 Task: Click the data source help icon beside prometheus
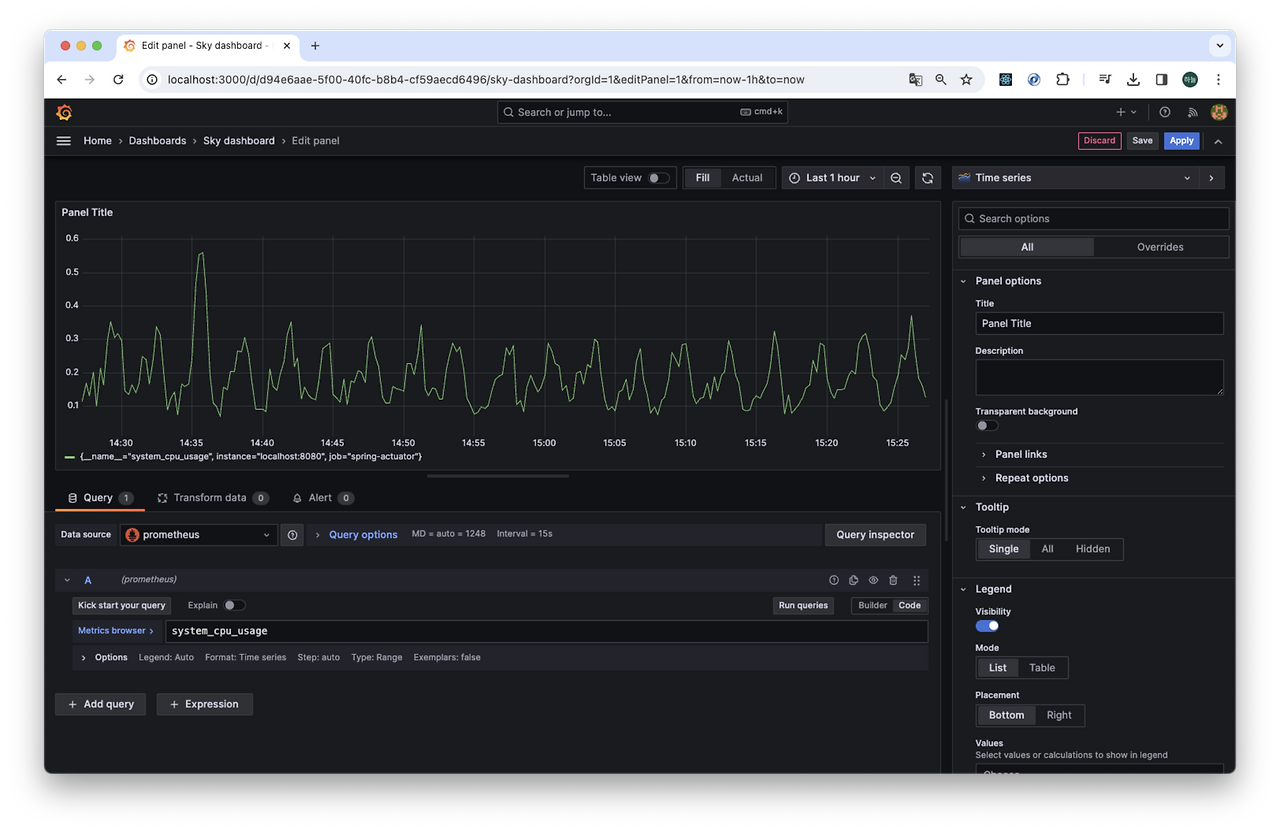click(x=292, y=535)
